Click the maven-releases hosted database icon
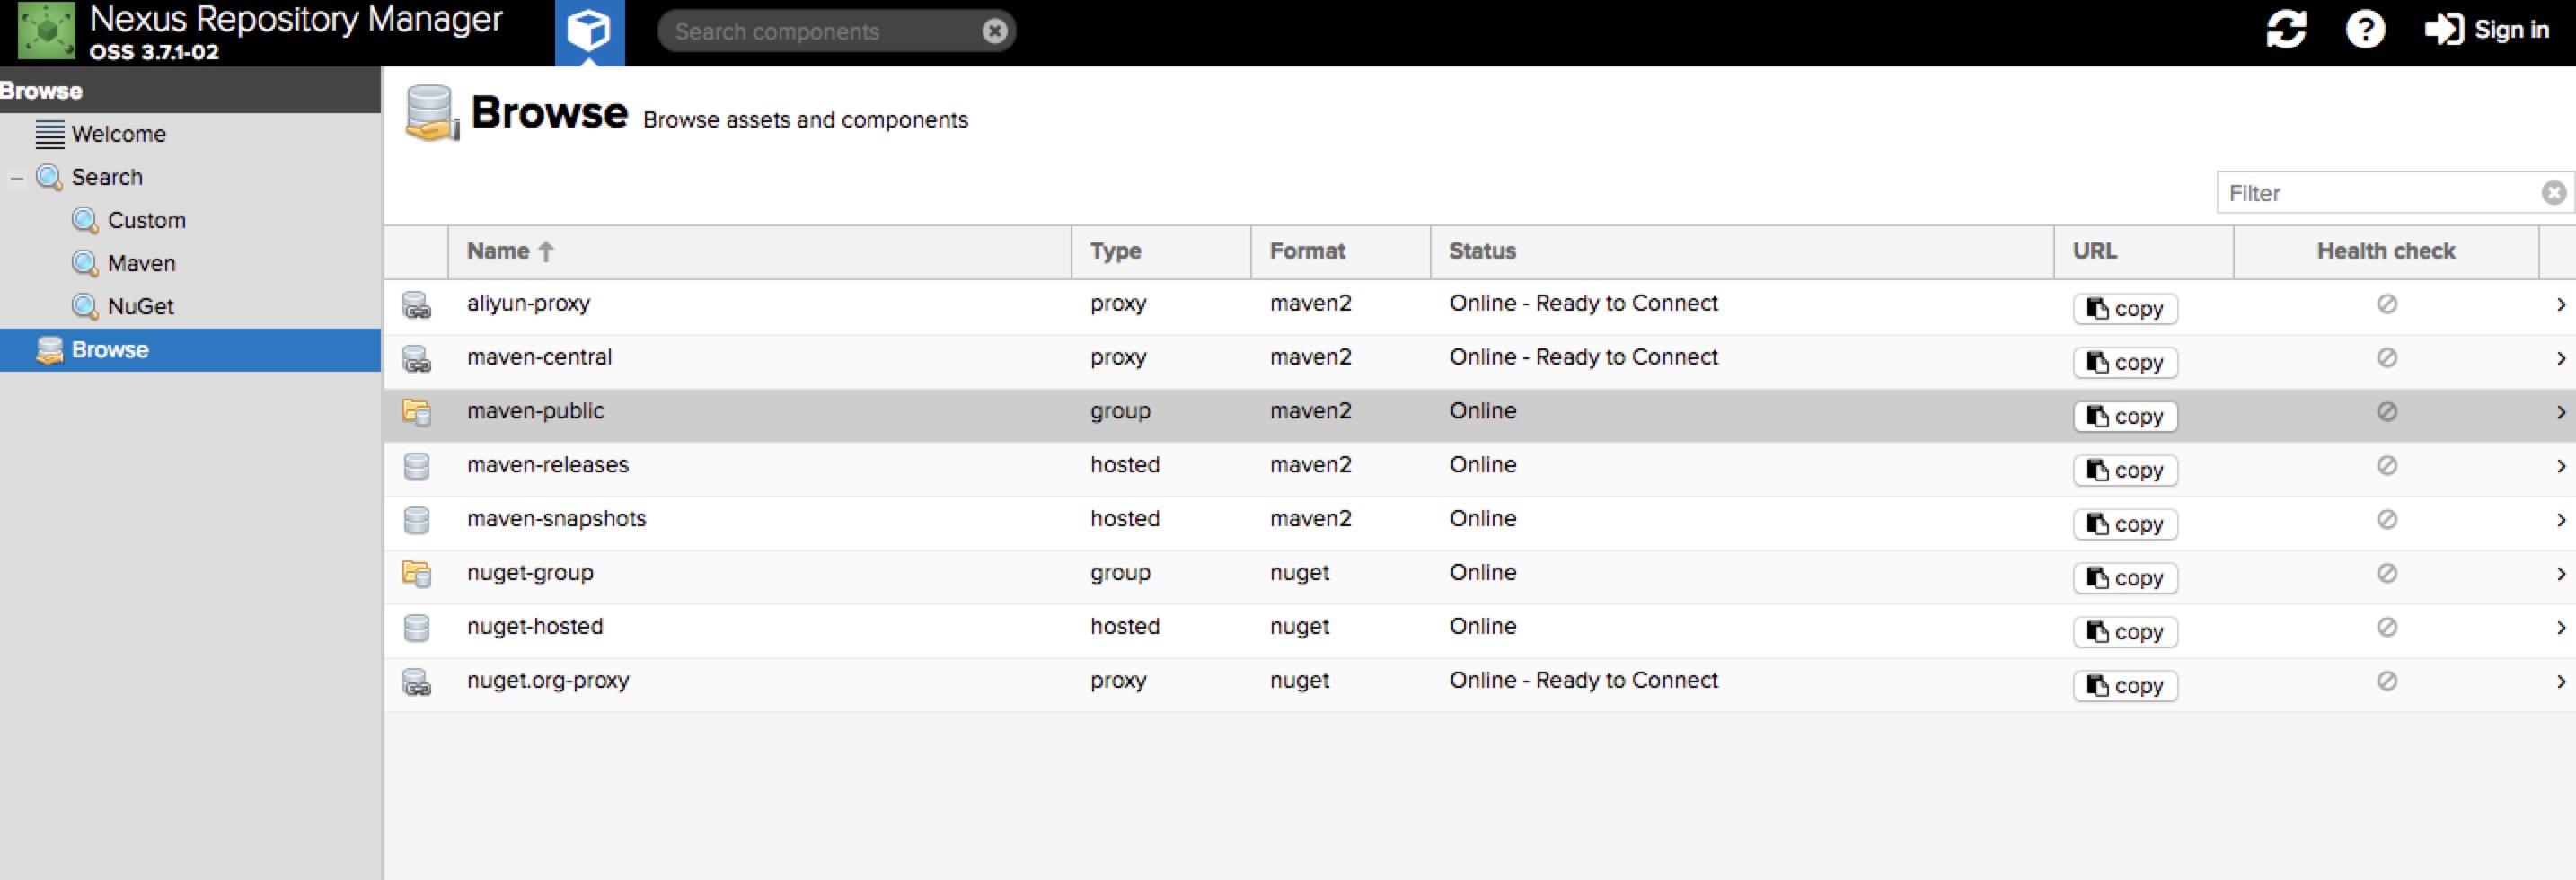The height and width of the screenshot is (880, 2576). (x=417, y=466)
